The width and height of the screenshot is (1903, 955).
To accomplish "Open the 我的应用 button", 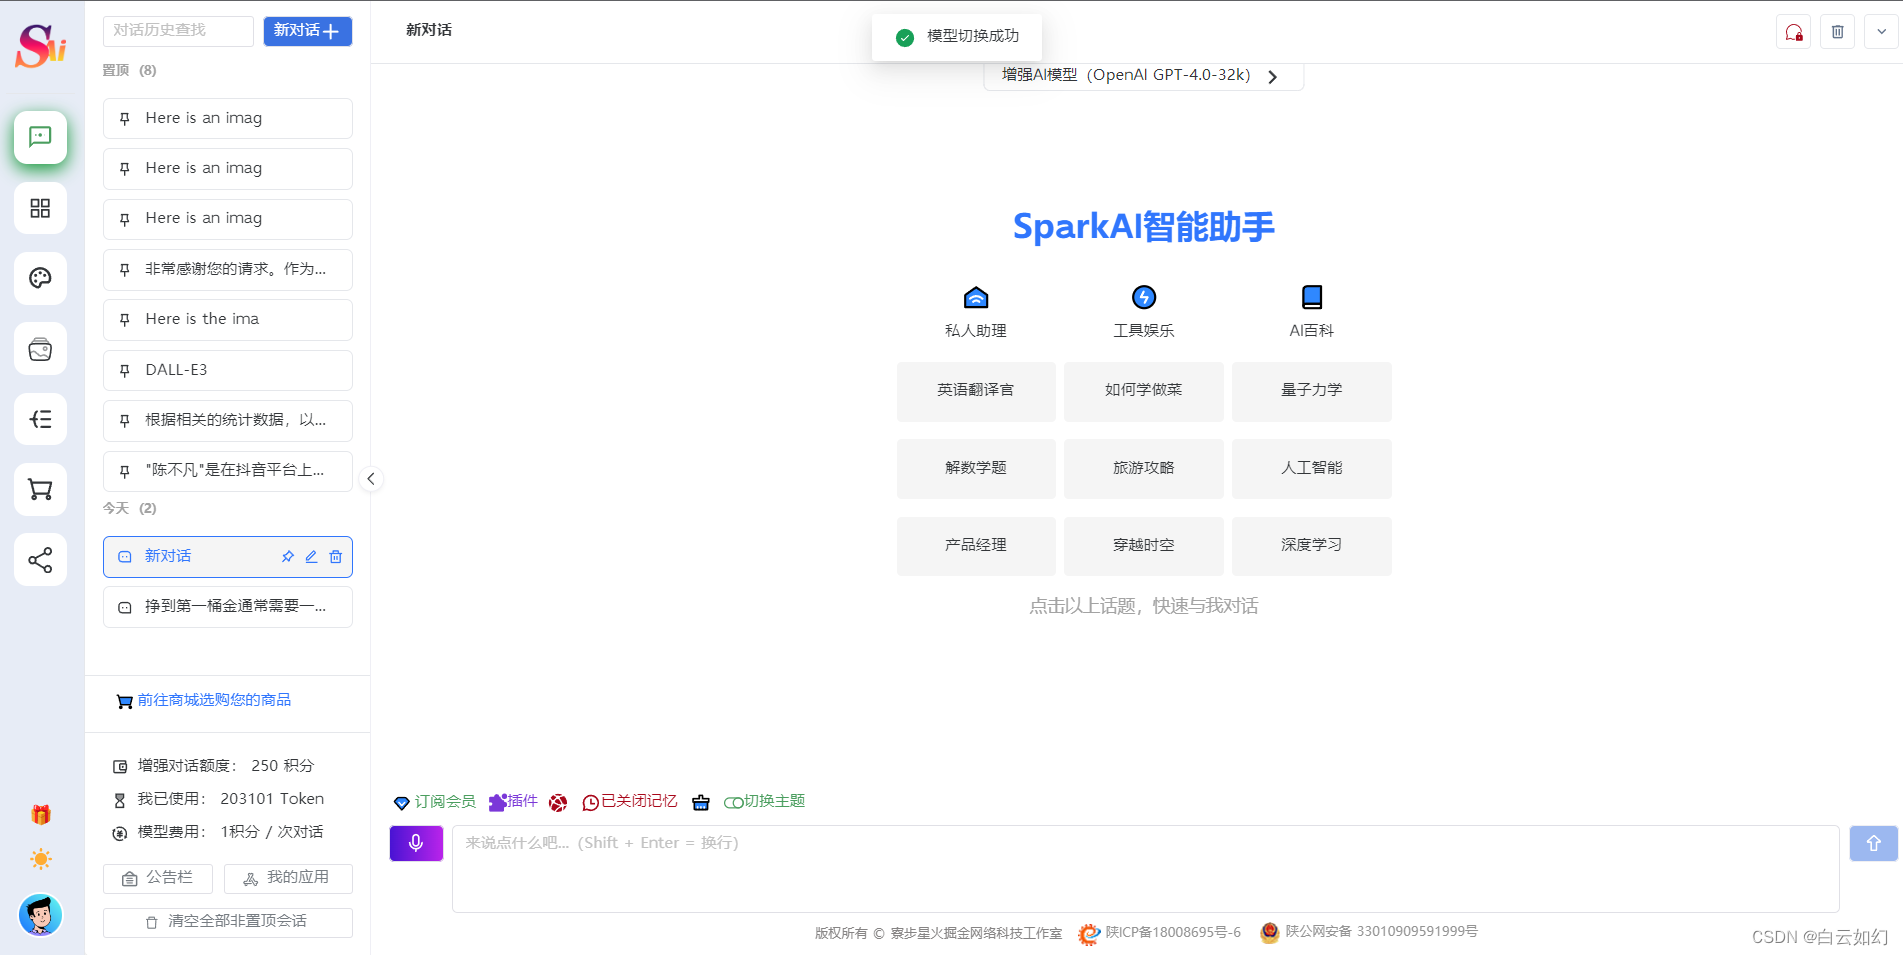I will tap(288, 878).
